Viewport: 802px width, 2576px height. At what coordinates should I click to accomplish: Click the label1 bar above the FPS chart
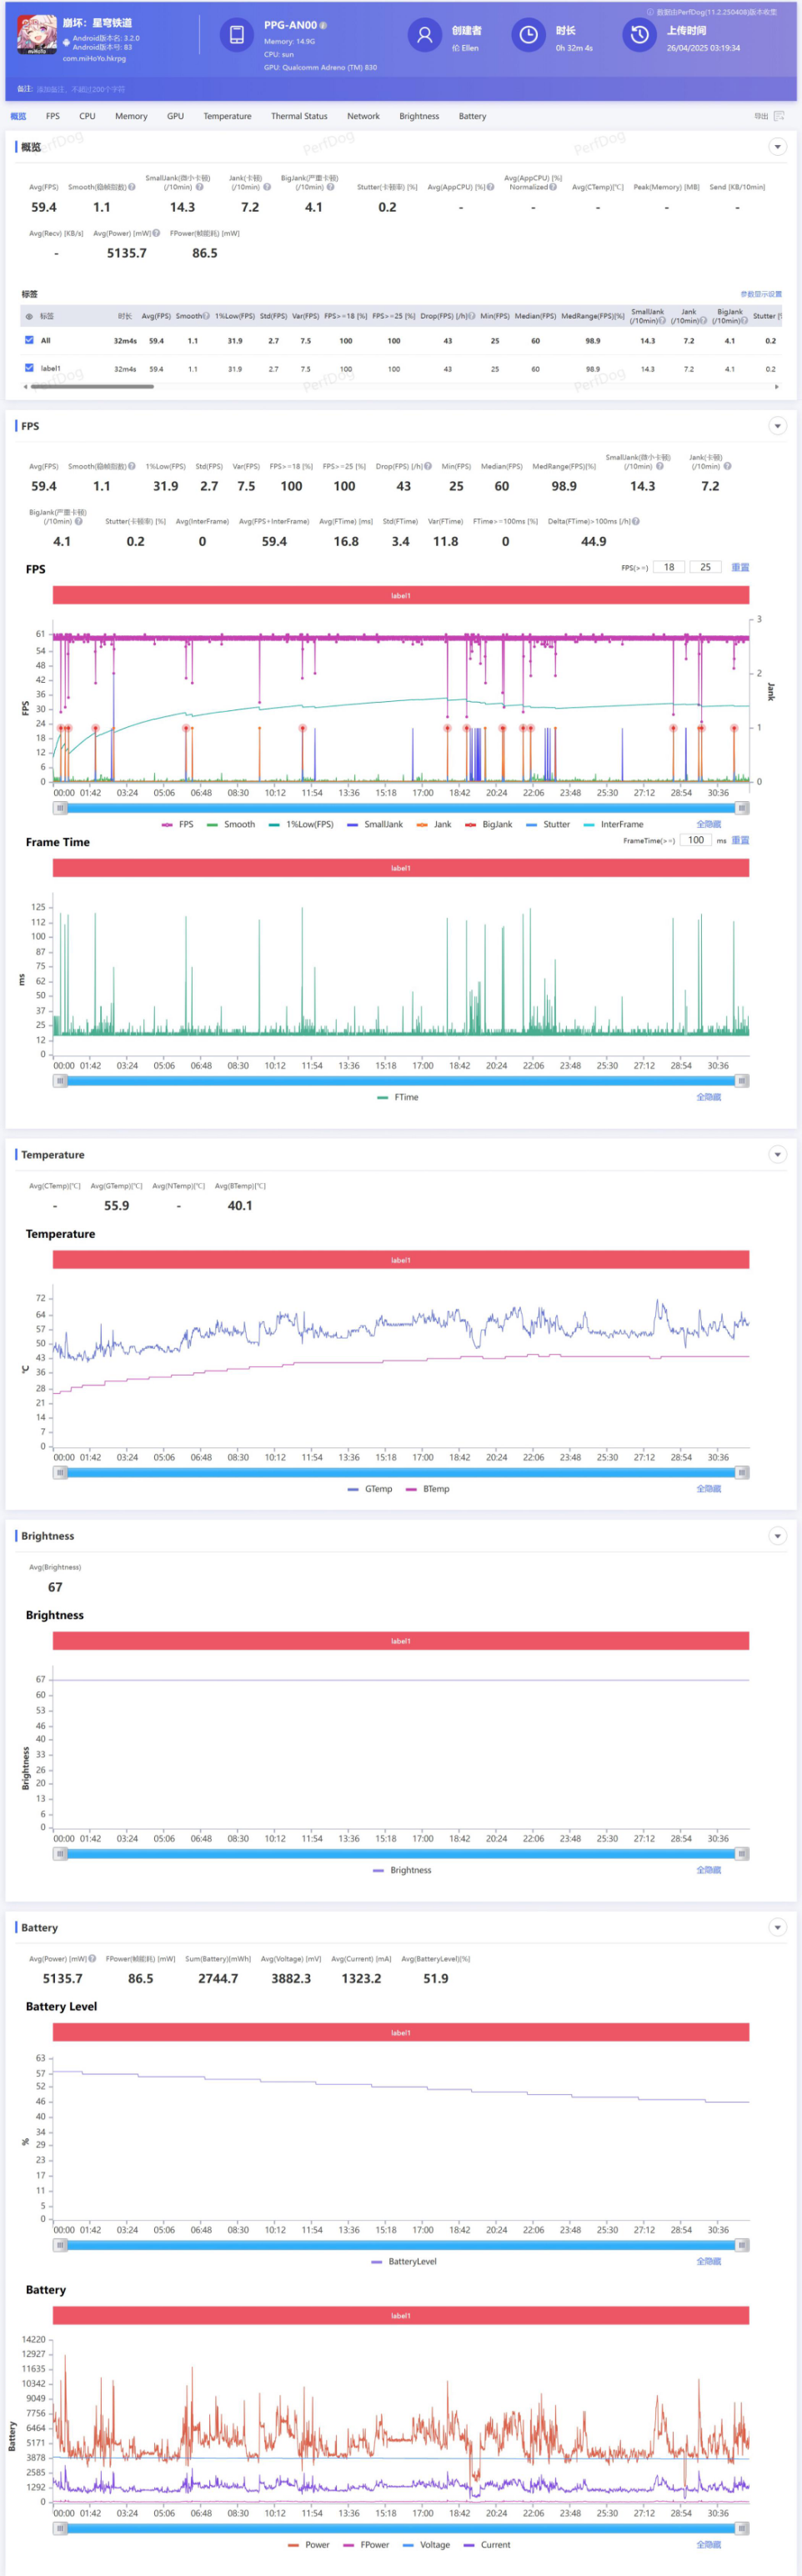401,595
